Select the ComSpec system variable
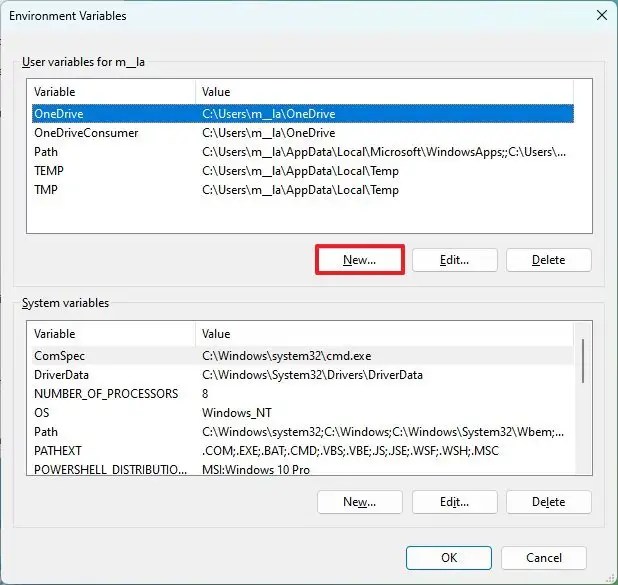The height and width of the screenshot is (585, 618). point(303,356)
